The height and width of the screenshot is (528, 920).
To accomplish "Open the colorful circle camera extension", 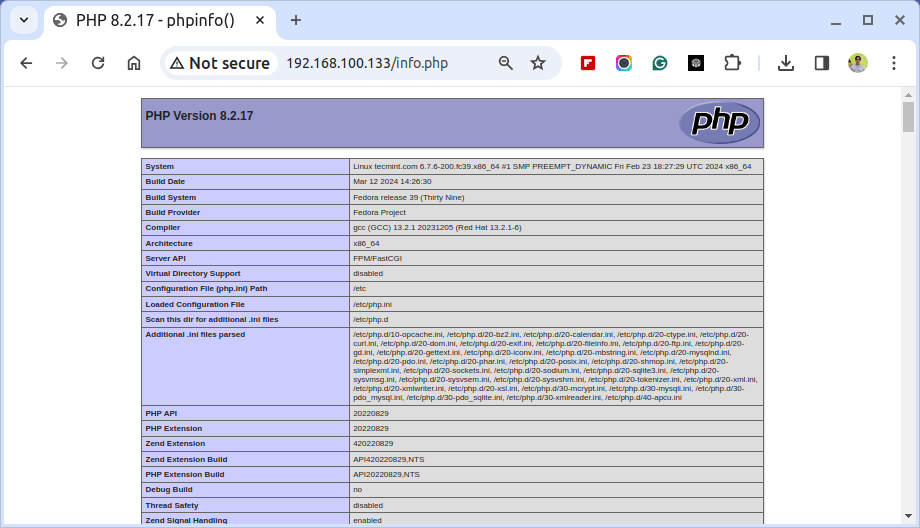I will [x=624, y=63].
